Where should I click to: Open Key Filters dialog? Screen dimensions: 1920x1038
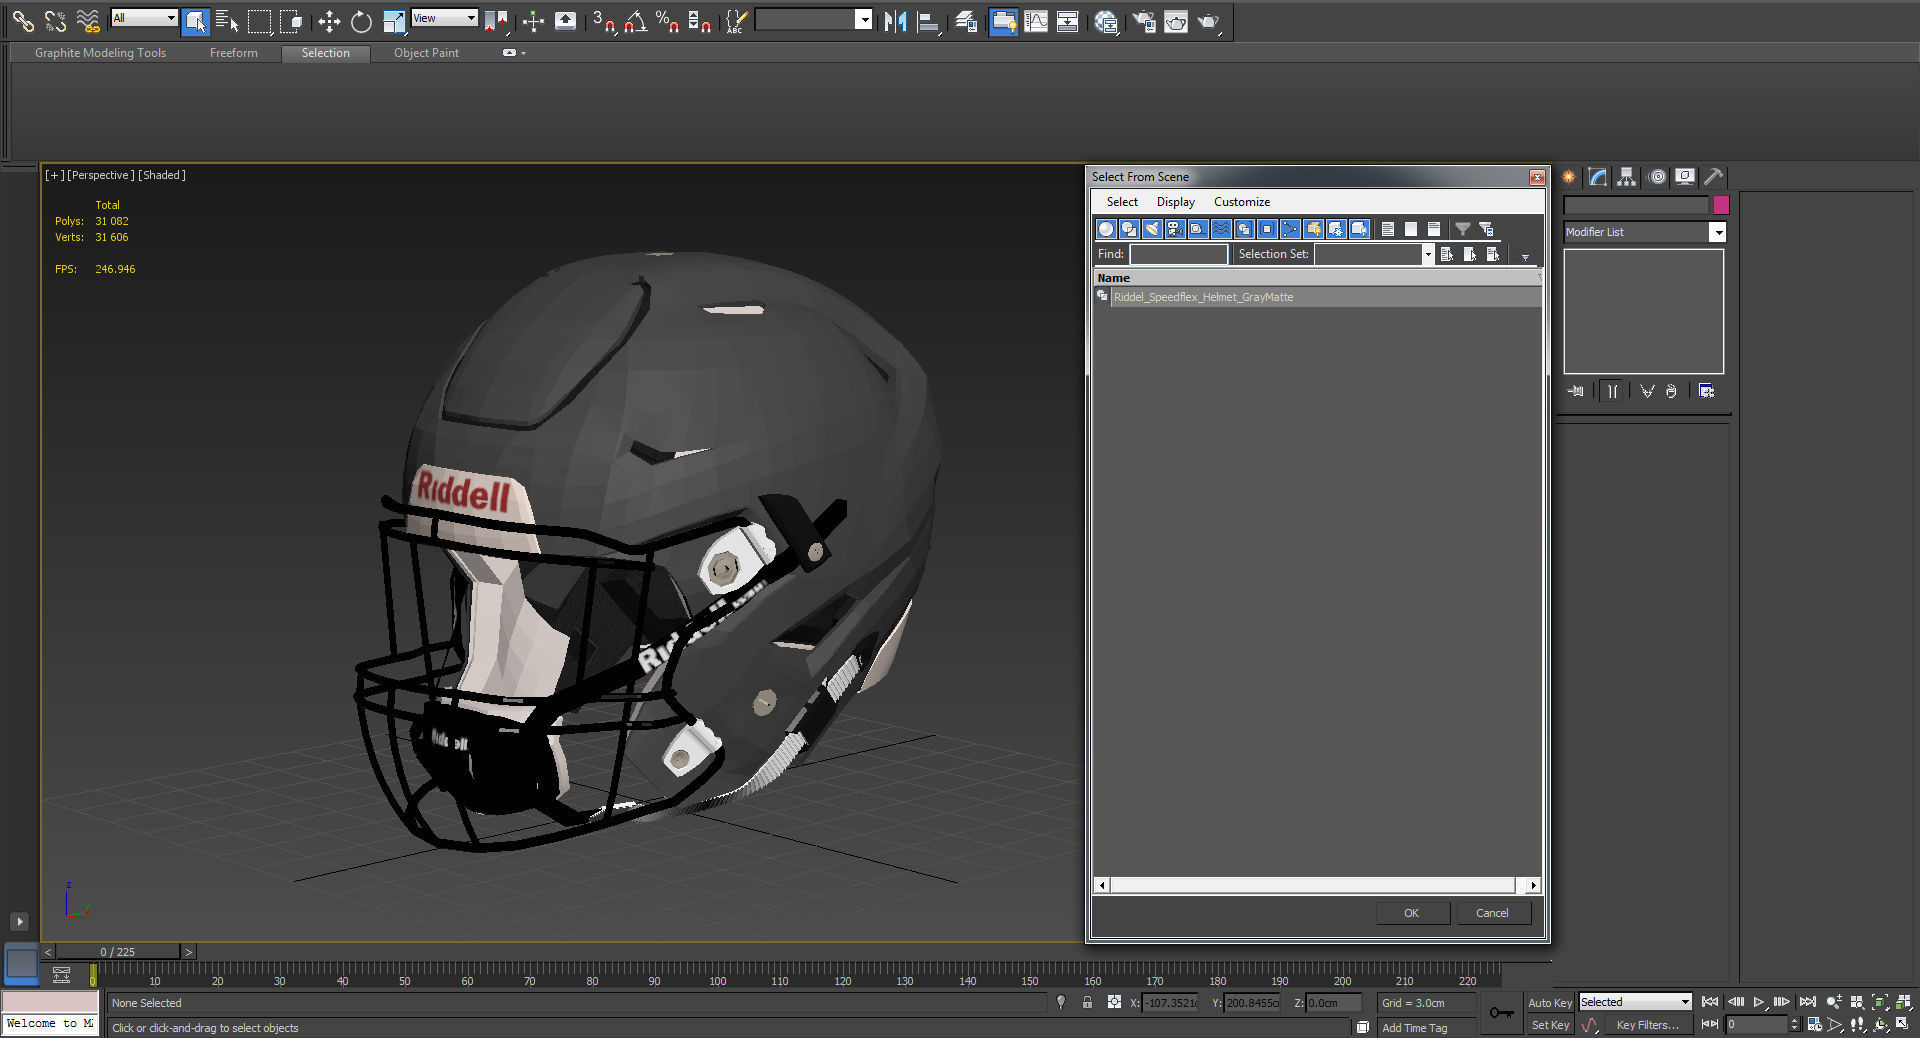1647,1025
